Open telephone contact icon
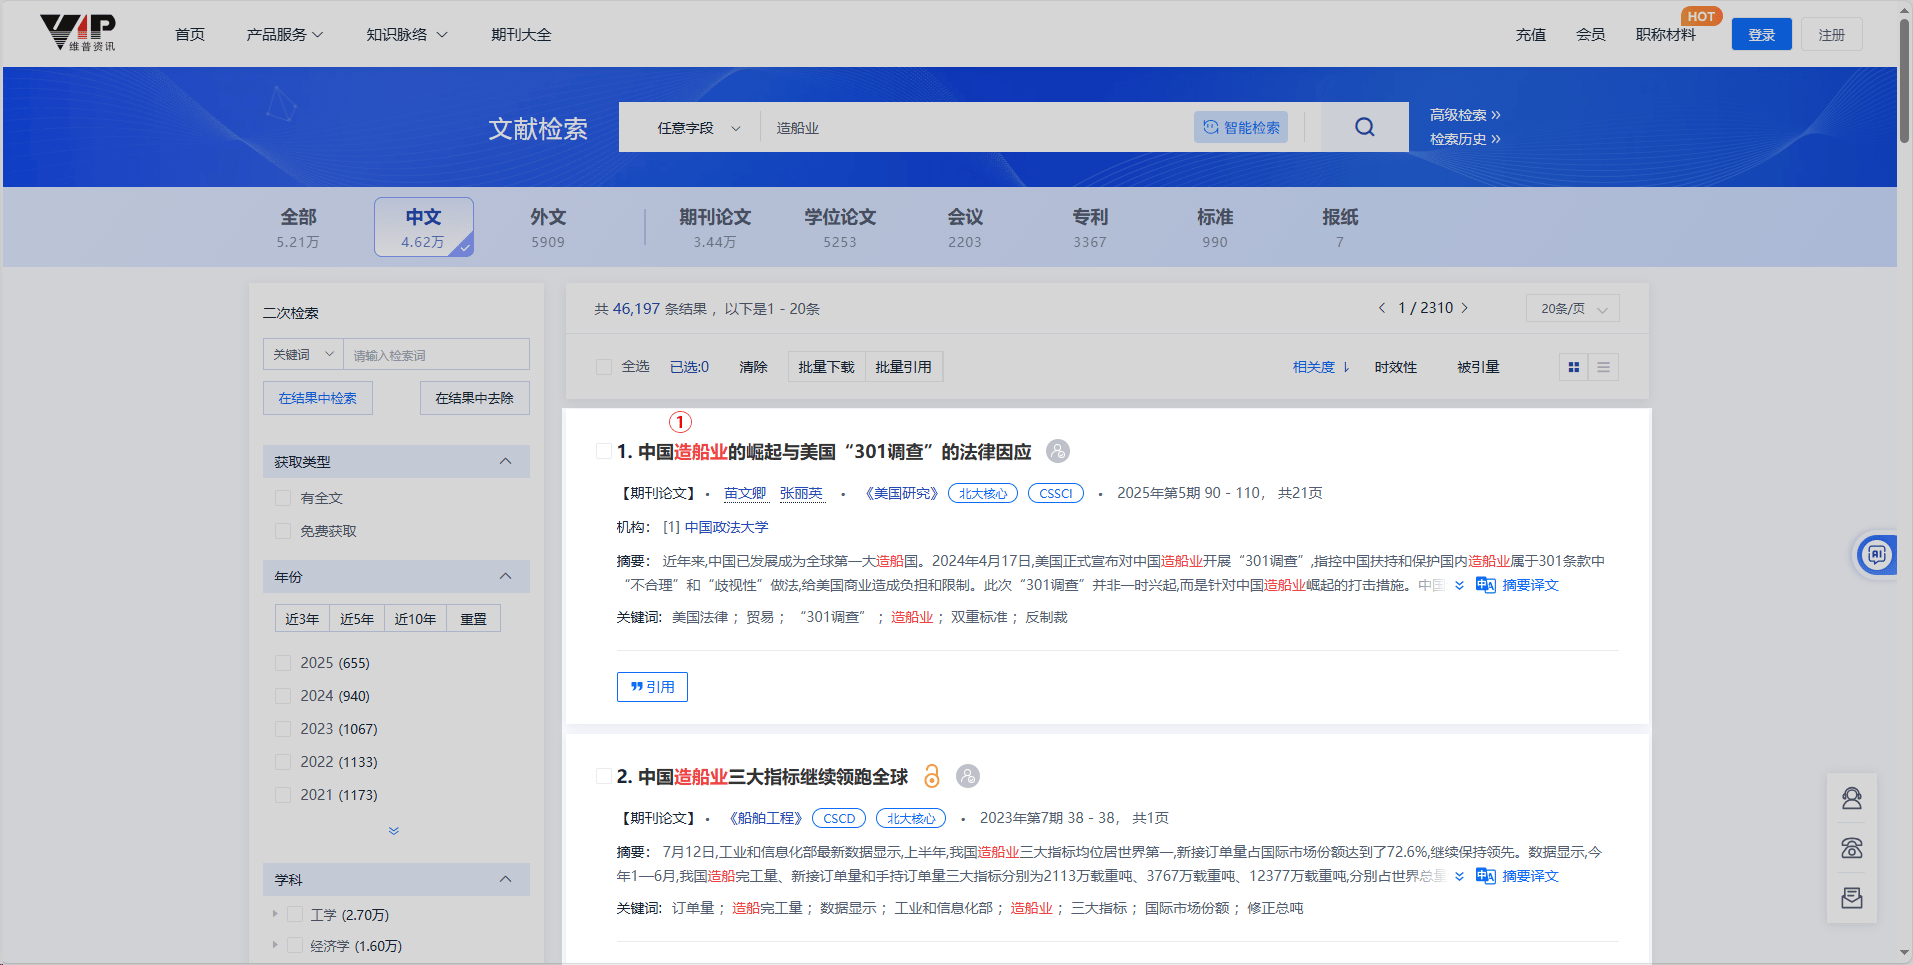Image resolution: width=1913 pixels, height=965 pixels. tap(1852, 848)
